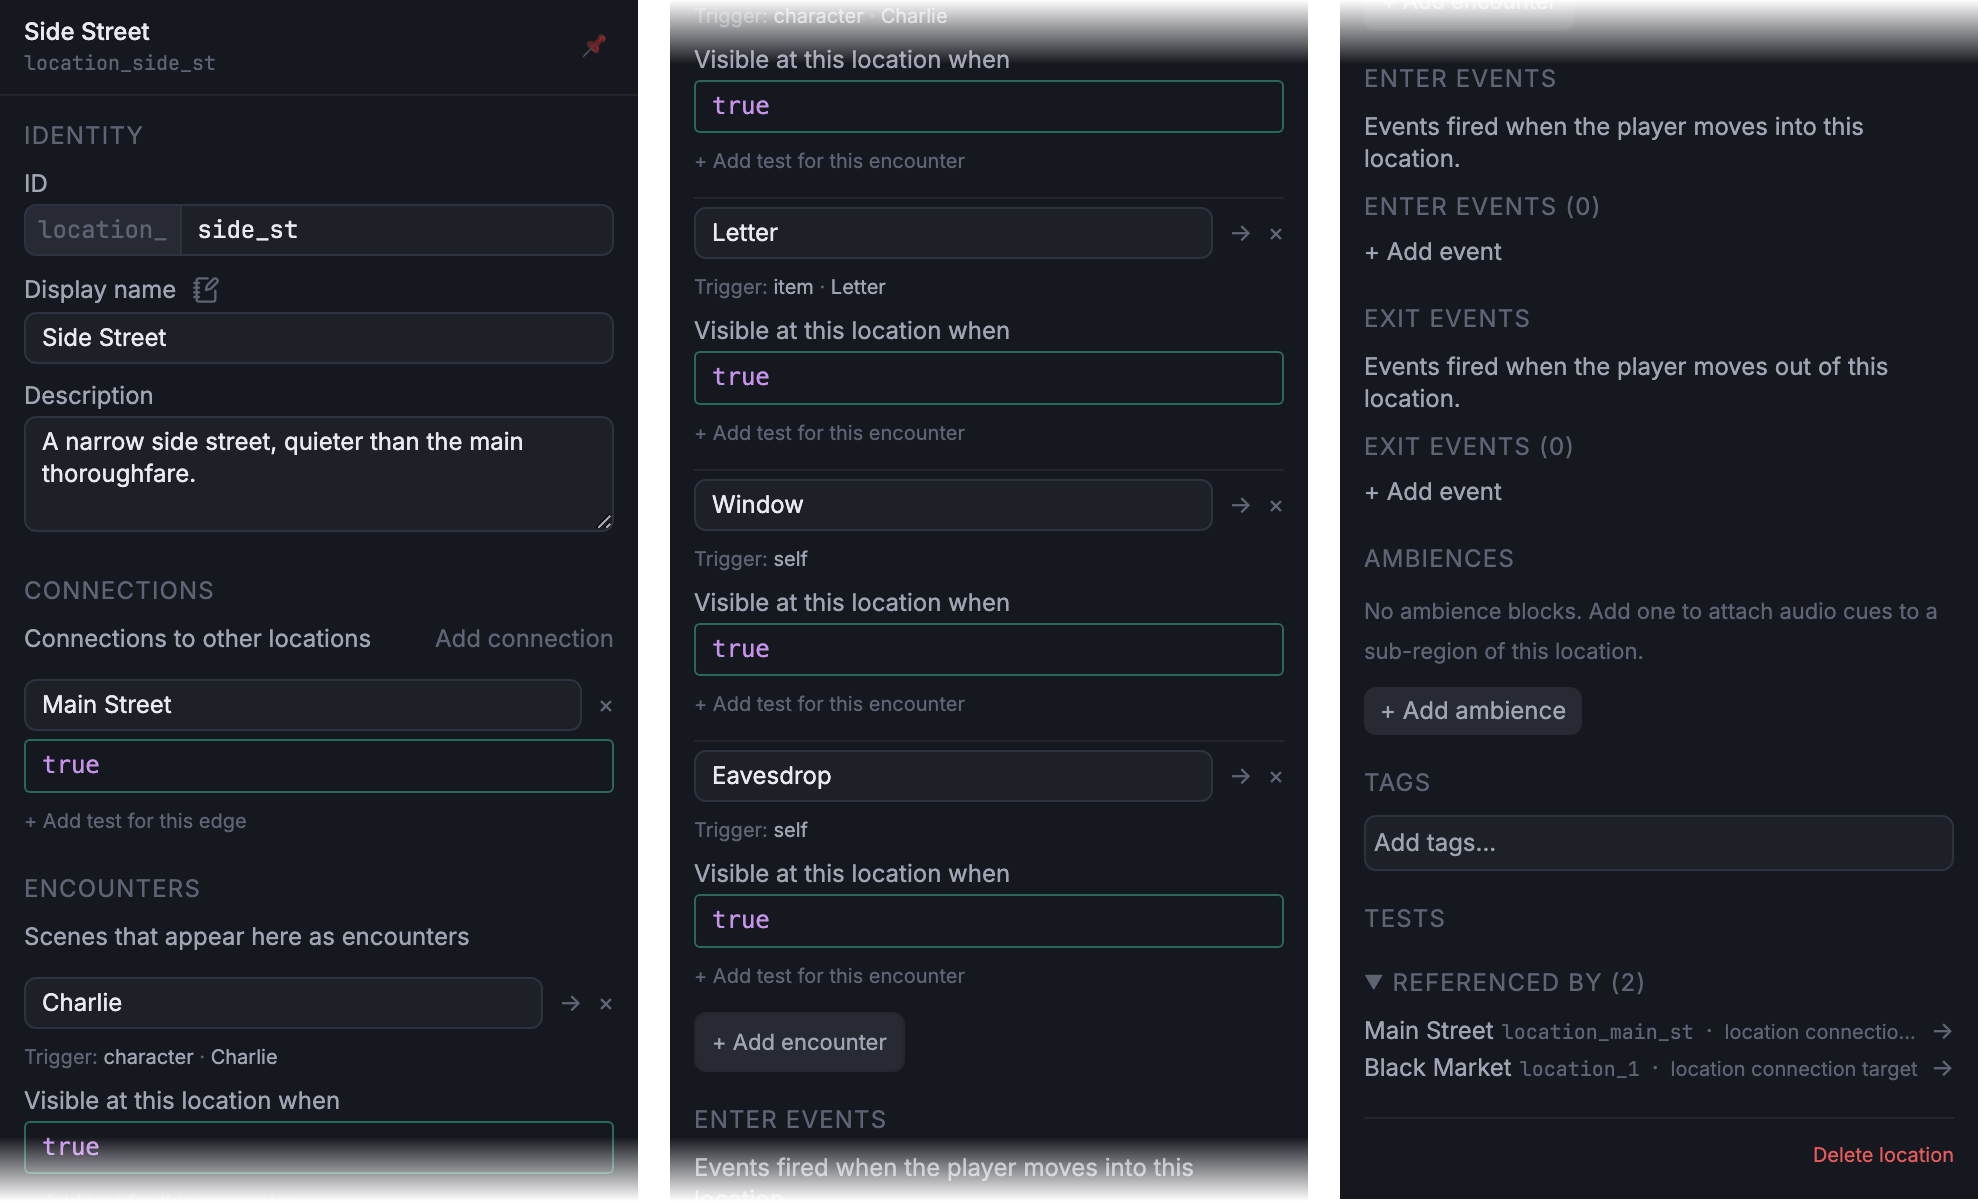The height and width of the screenshot is (1201, 1978).
Task: Edit the Description text area
Action: [x=319, y=474]
